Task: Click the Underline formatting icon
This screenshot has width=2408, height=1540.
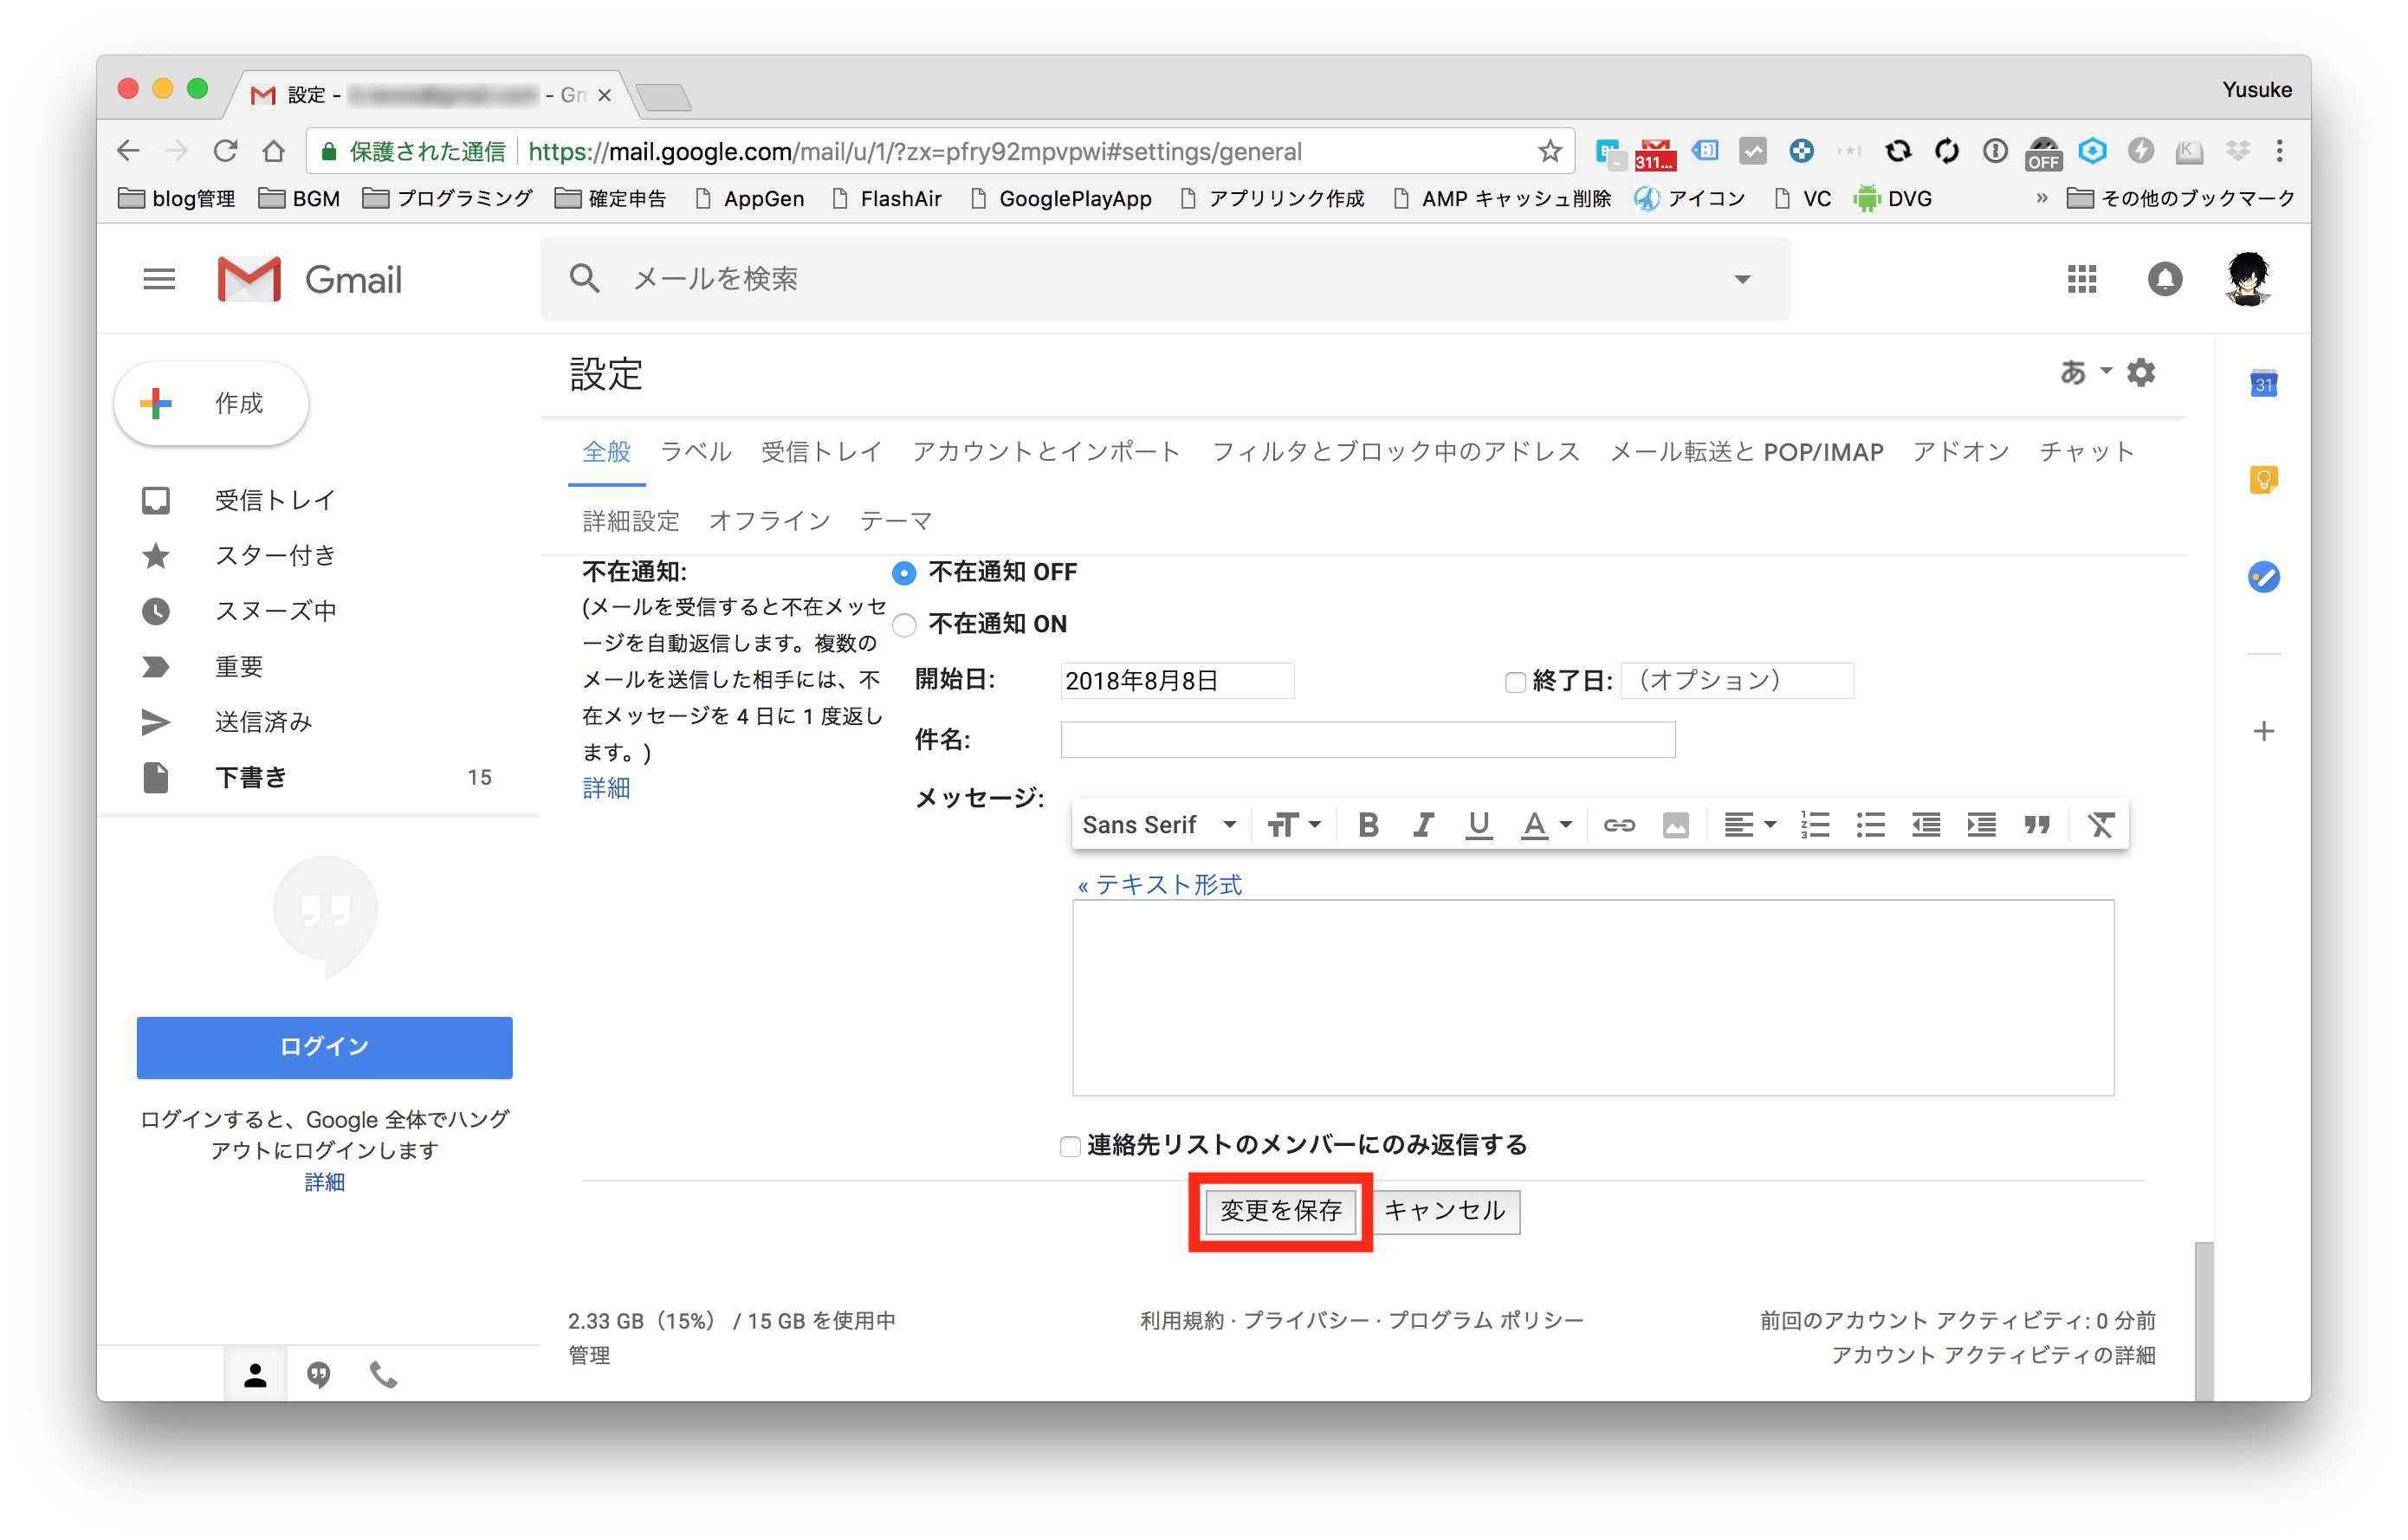Action: [1474, 822]
